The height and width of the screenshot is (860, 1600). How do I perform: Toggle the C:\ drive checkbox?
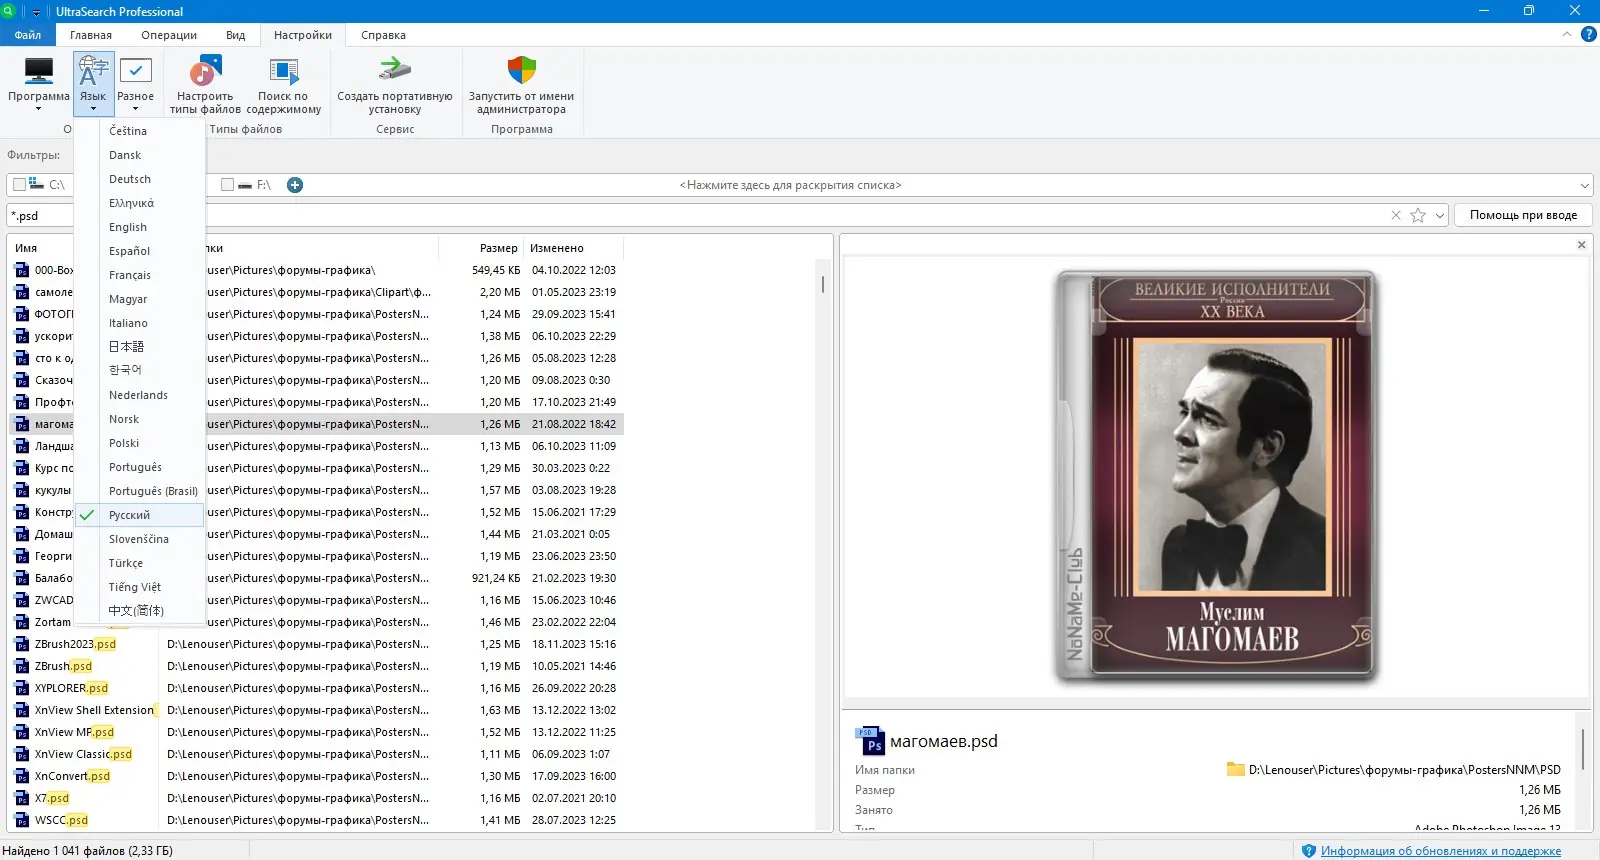click(19, 185)
